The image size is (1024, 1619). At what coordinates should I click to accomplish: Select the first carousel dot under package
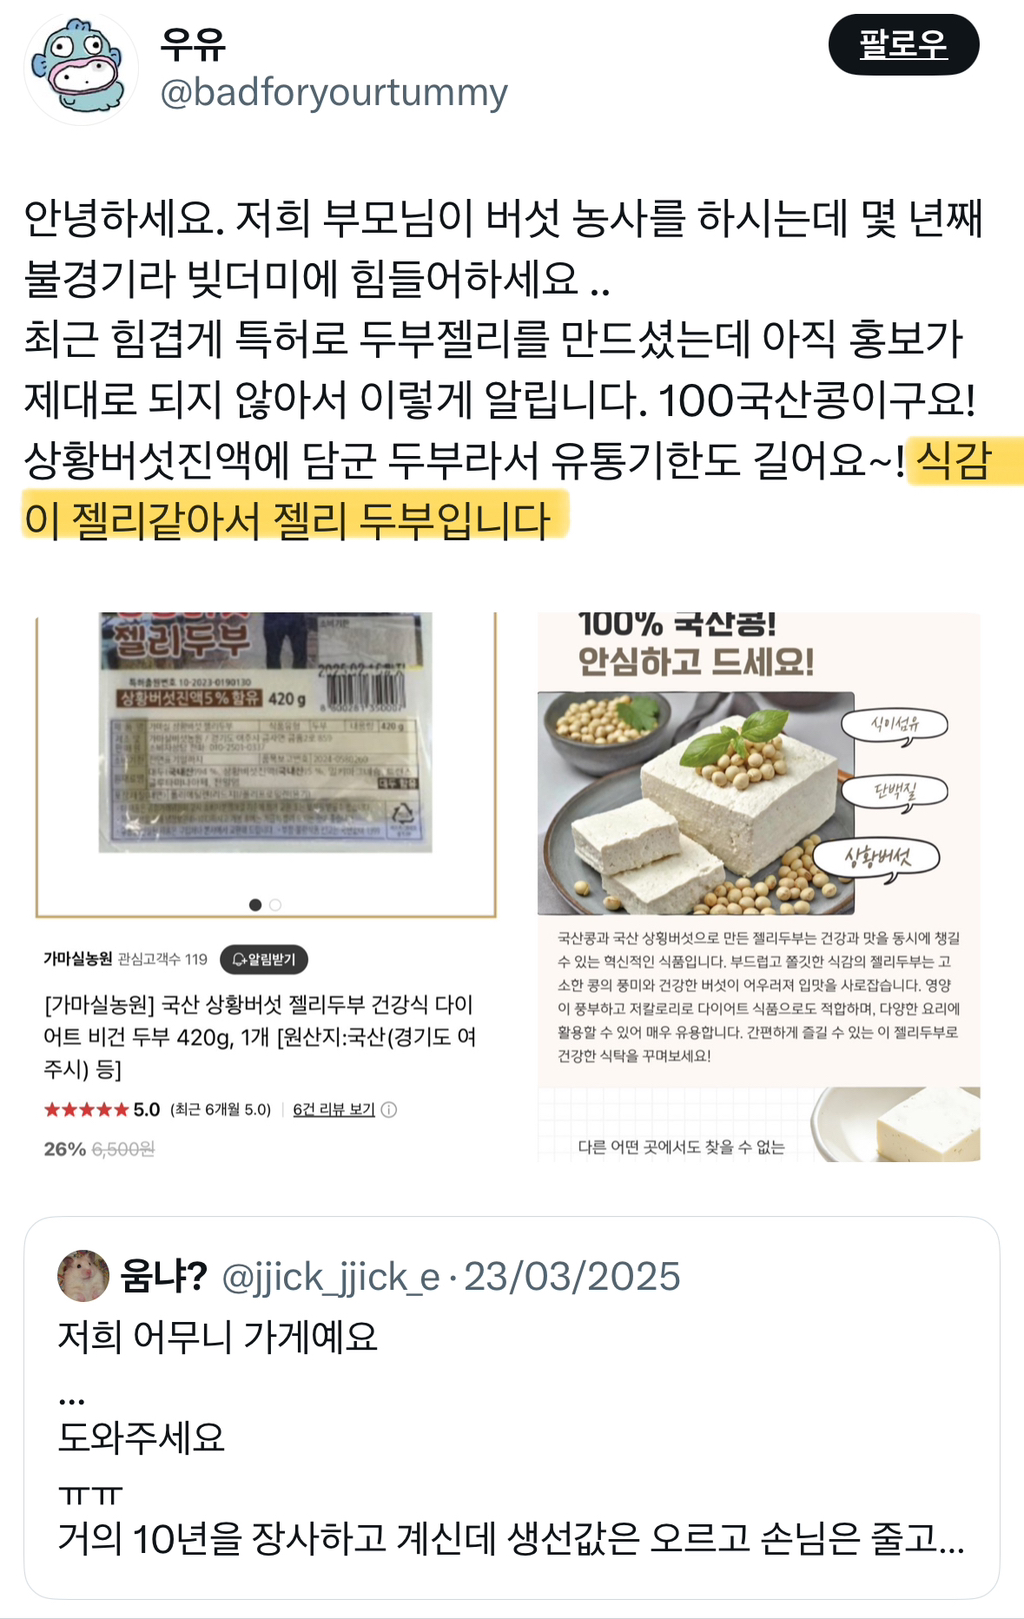coord(256,905)
